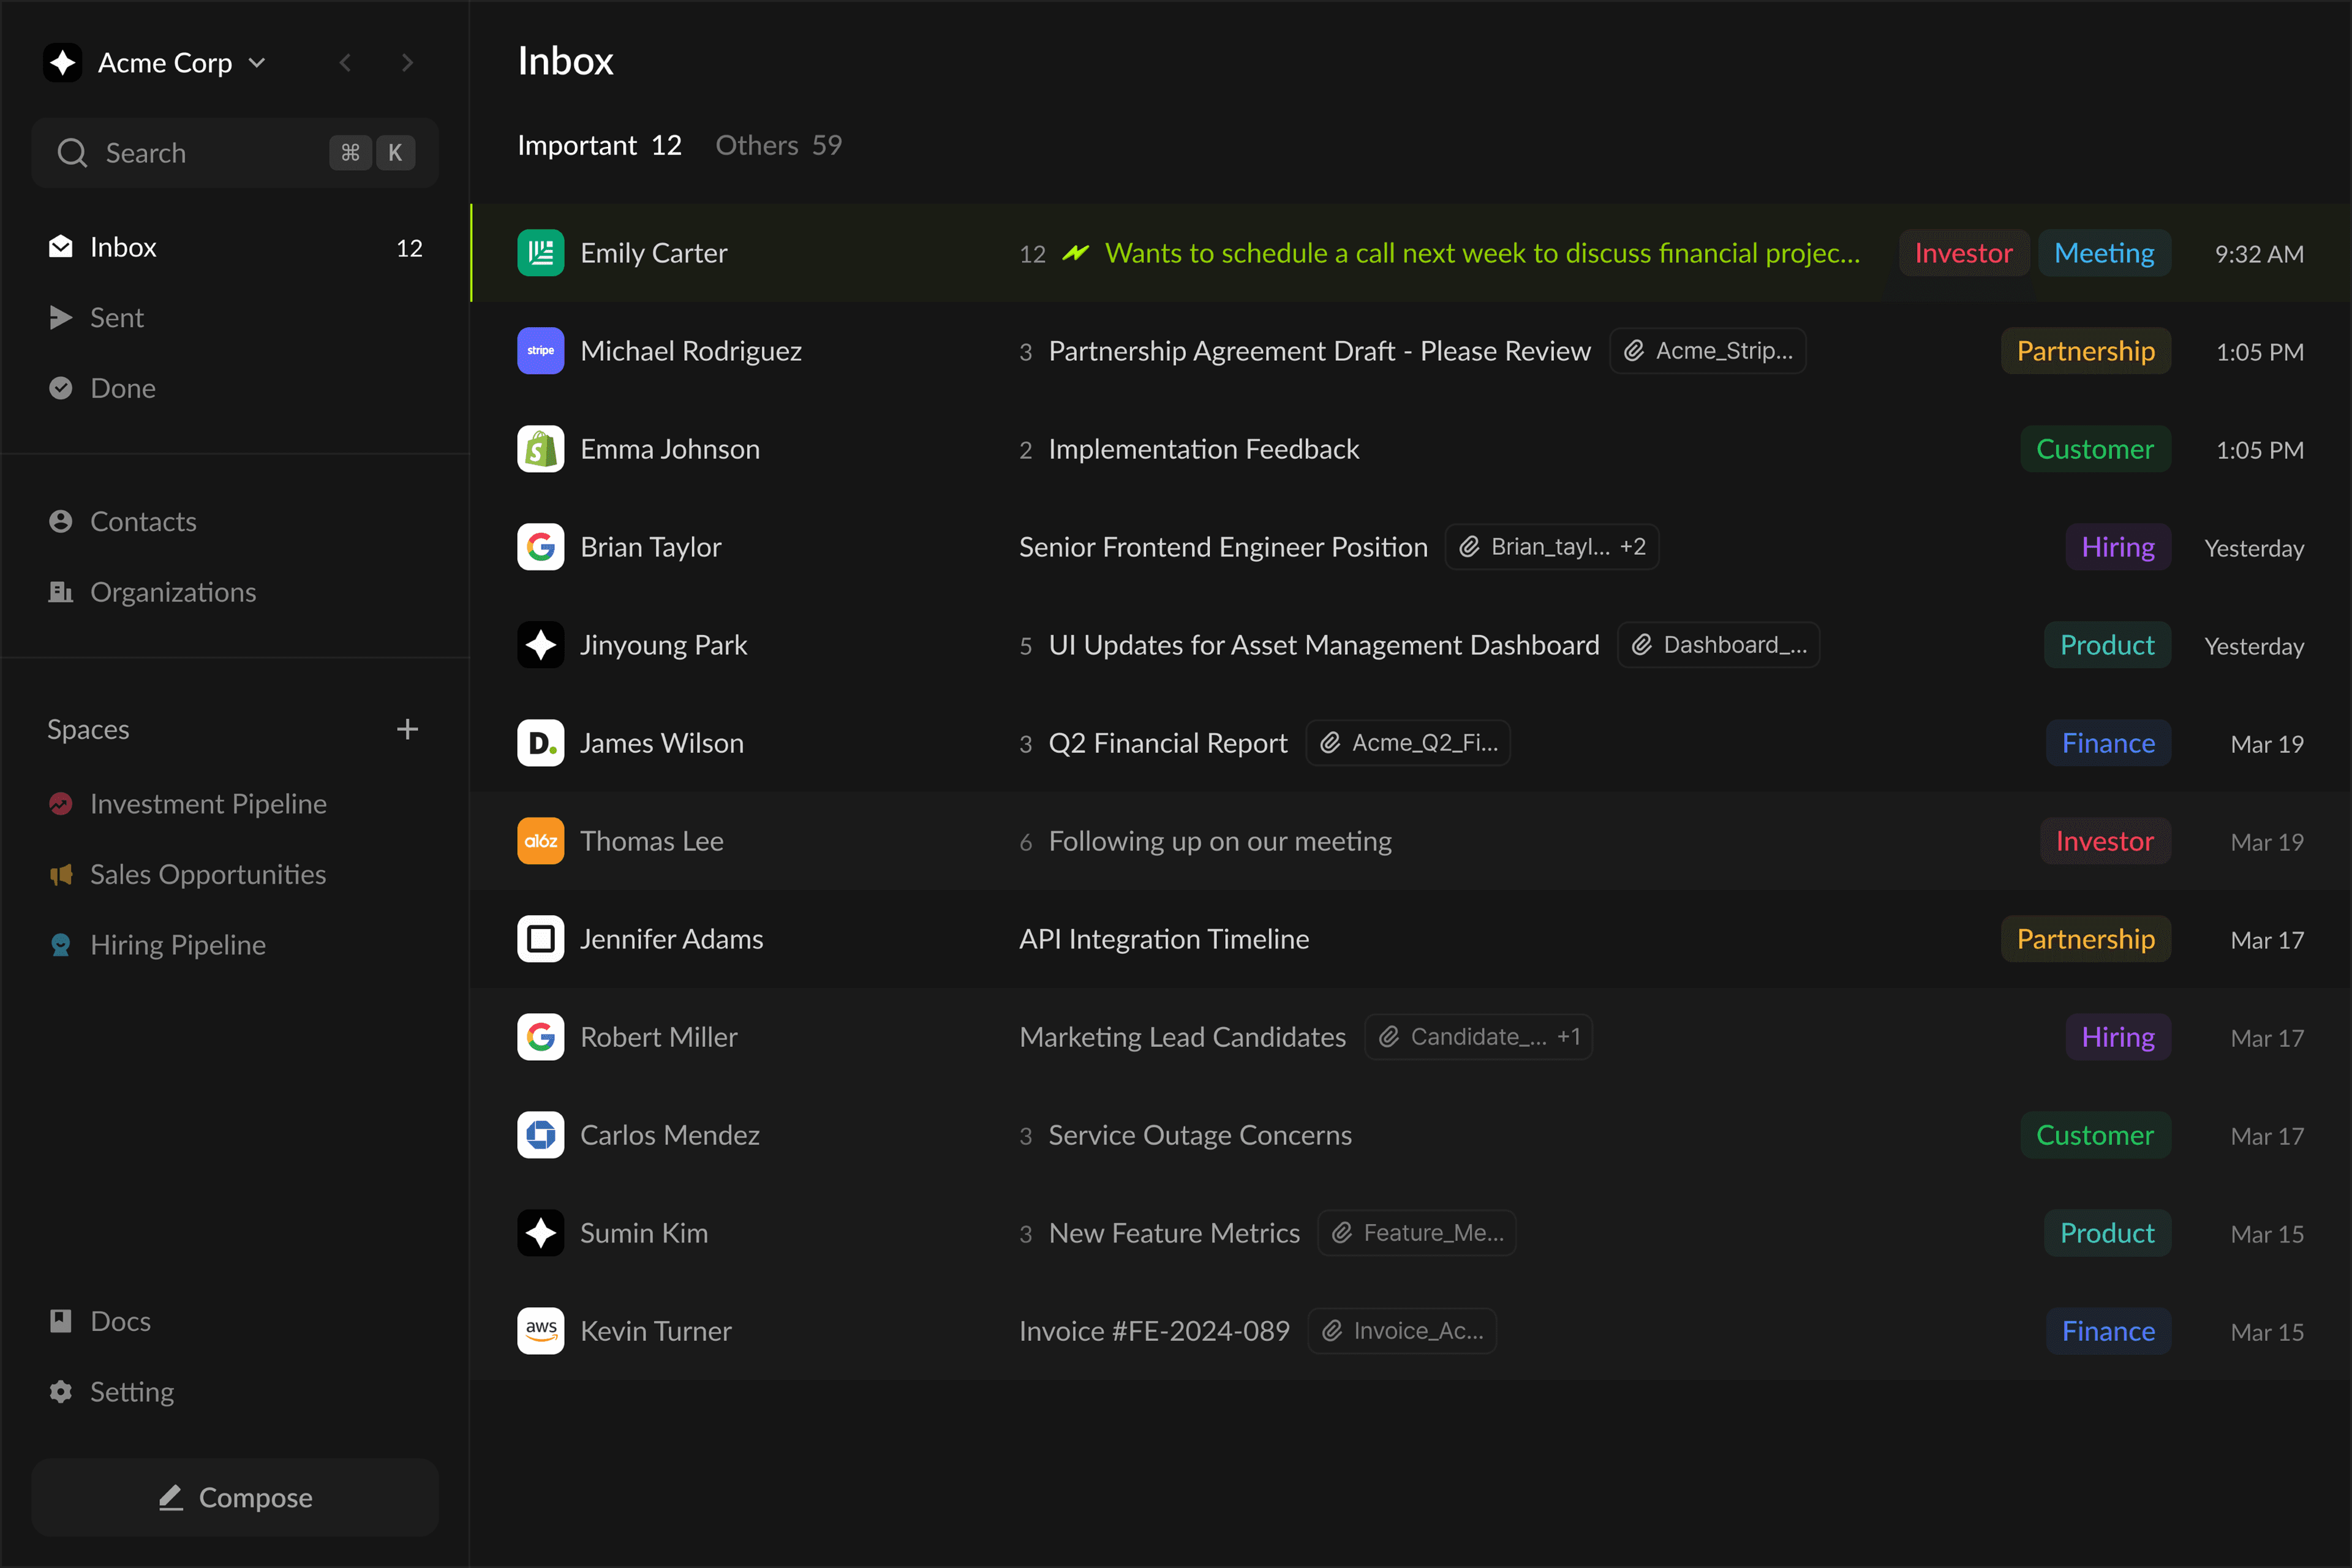Screen dimensions: 2352x1568
Task: Open "Implementation Feedback" email
Action: coord(1204,449)
